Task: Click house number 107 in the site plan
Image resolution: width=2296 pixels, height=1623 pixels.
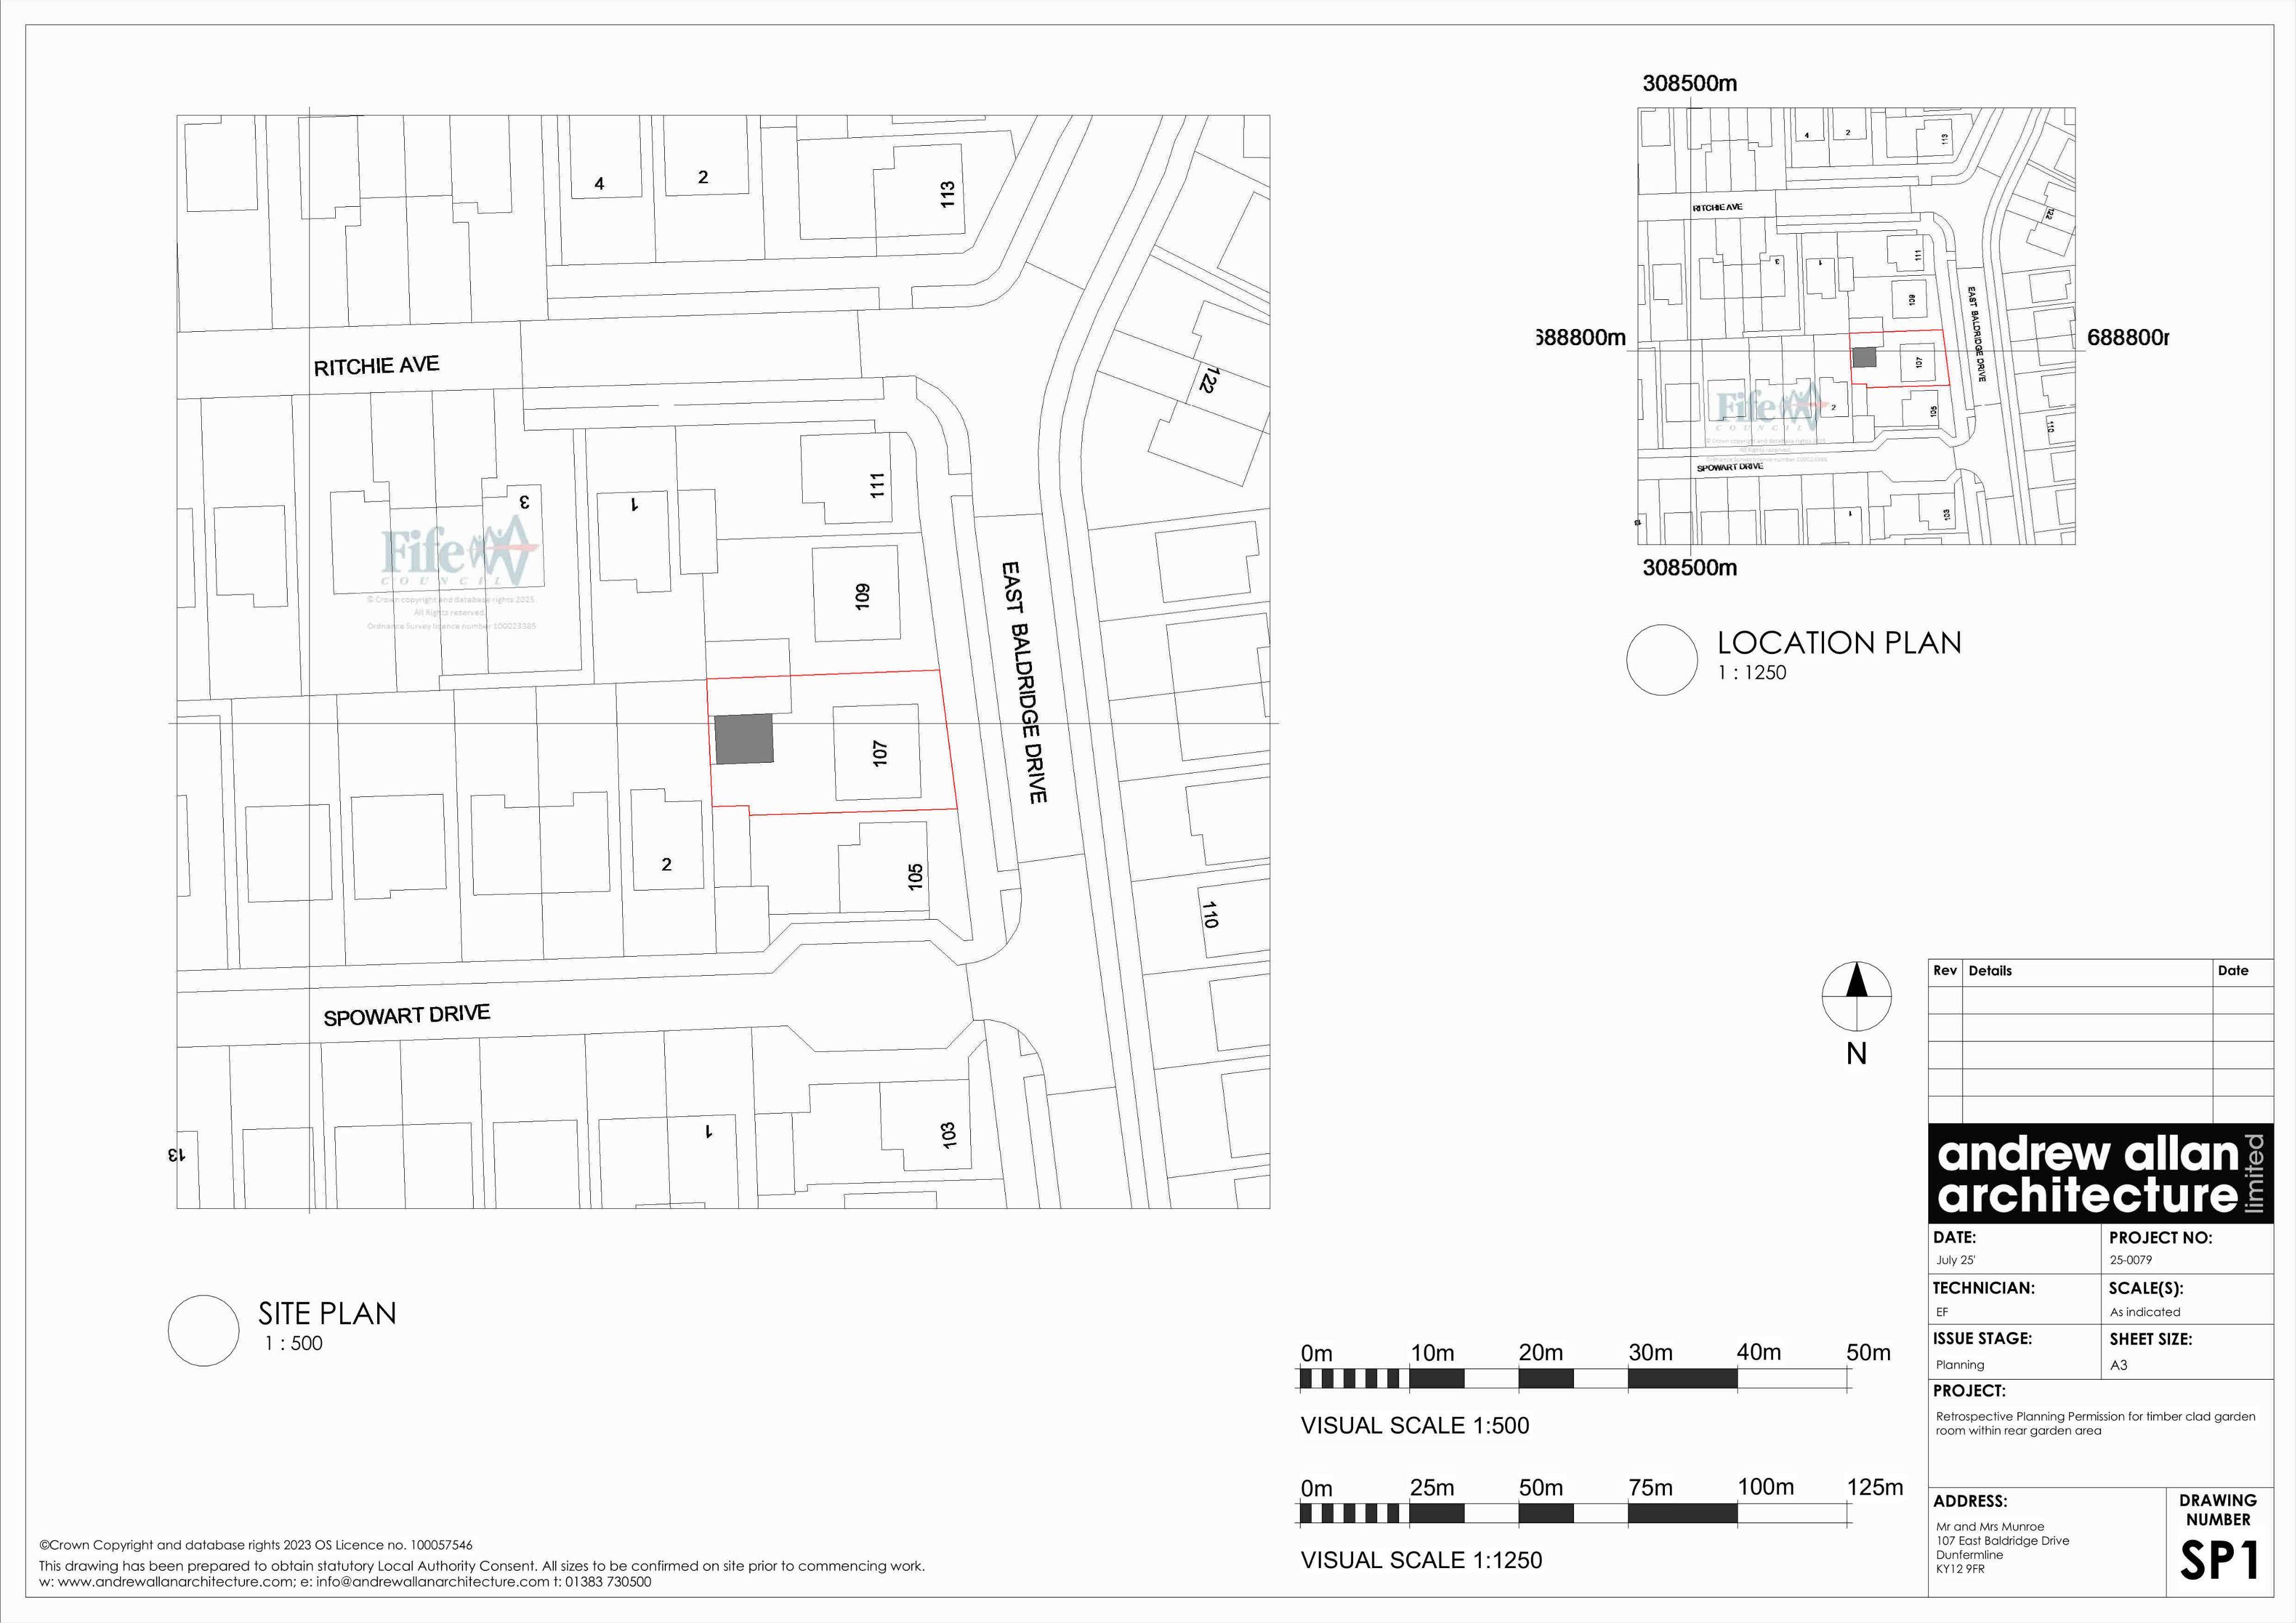Action: [x=879, y=753]
